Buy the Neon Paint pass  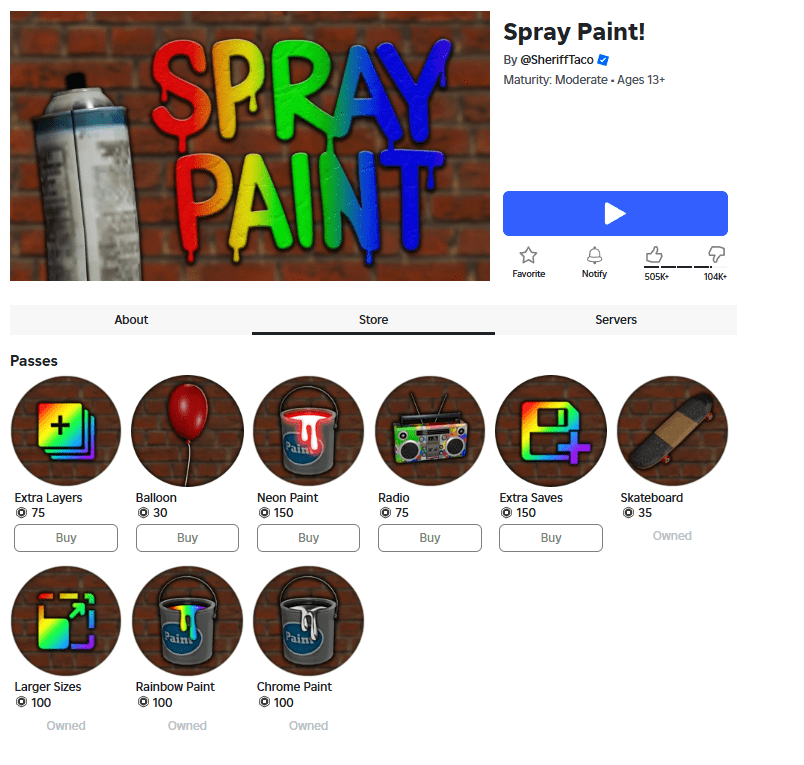(308, 538)
